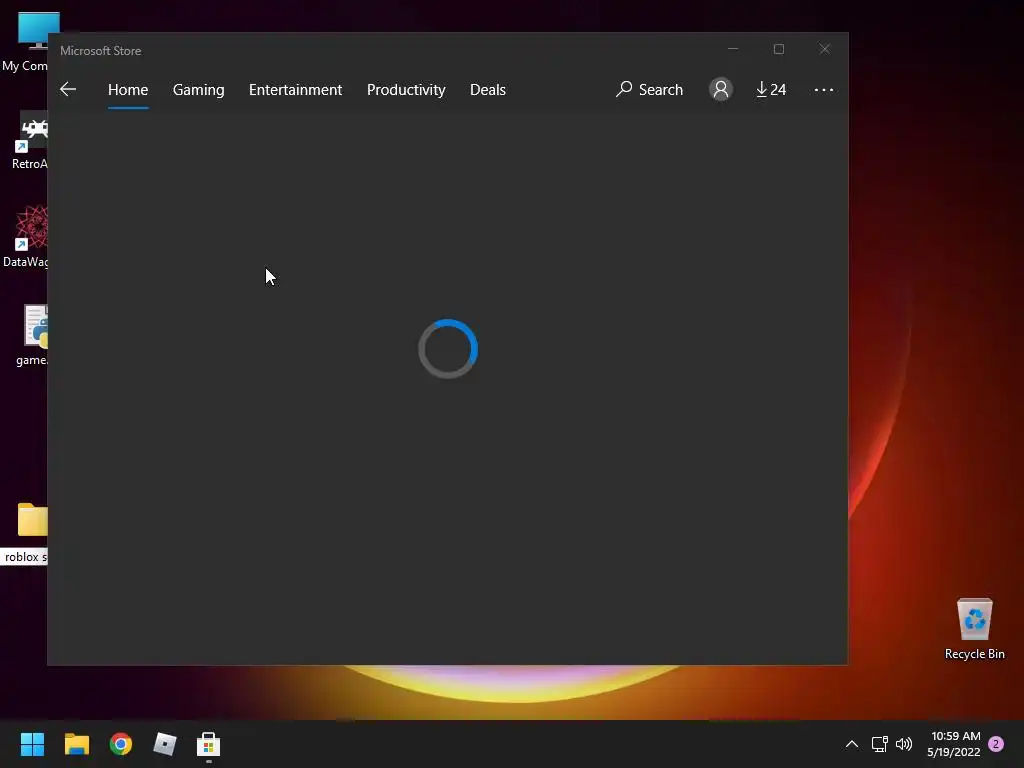The height and width of the screenshot is (768, 1024).
Task: Show hidden icons in system tray
Action: 852,744
